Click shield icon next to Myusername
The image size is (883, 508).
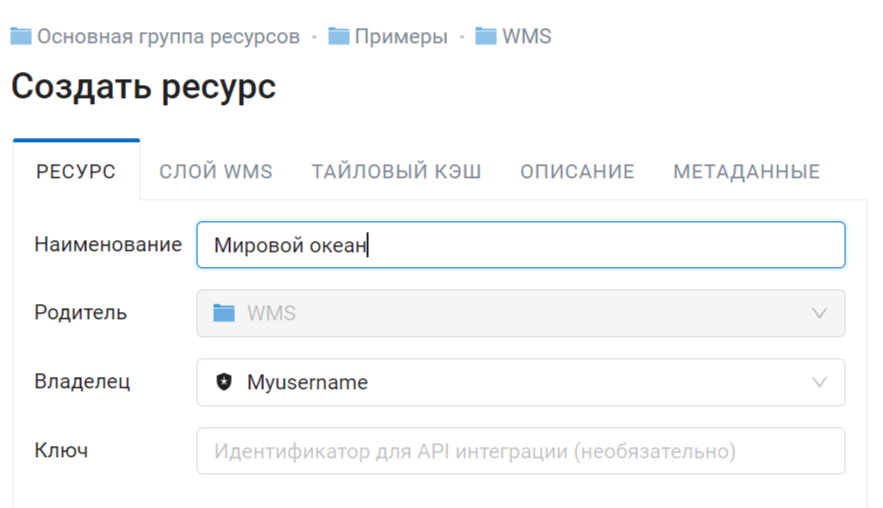click(x=224, y=382)
